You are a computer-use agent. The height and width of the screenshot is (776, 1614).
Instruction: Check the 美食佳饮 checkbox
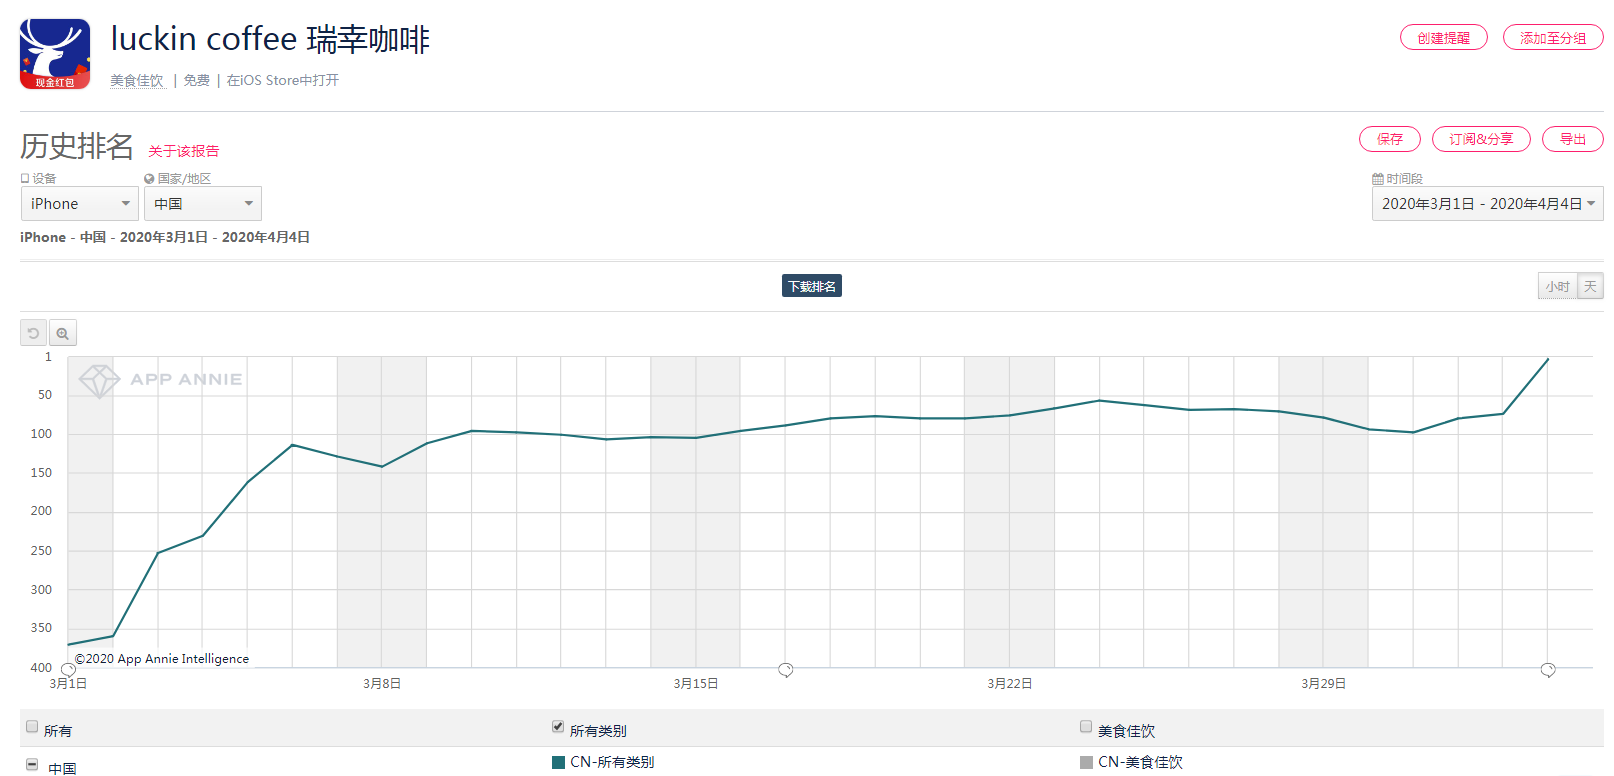pyautogui.click(x=1086, y=727)
